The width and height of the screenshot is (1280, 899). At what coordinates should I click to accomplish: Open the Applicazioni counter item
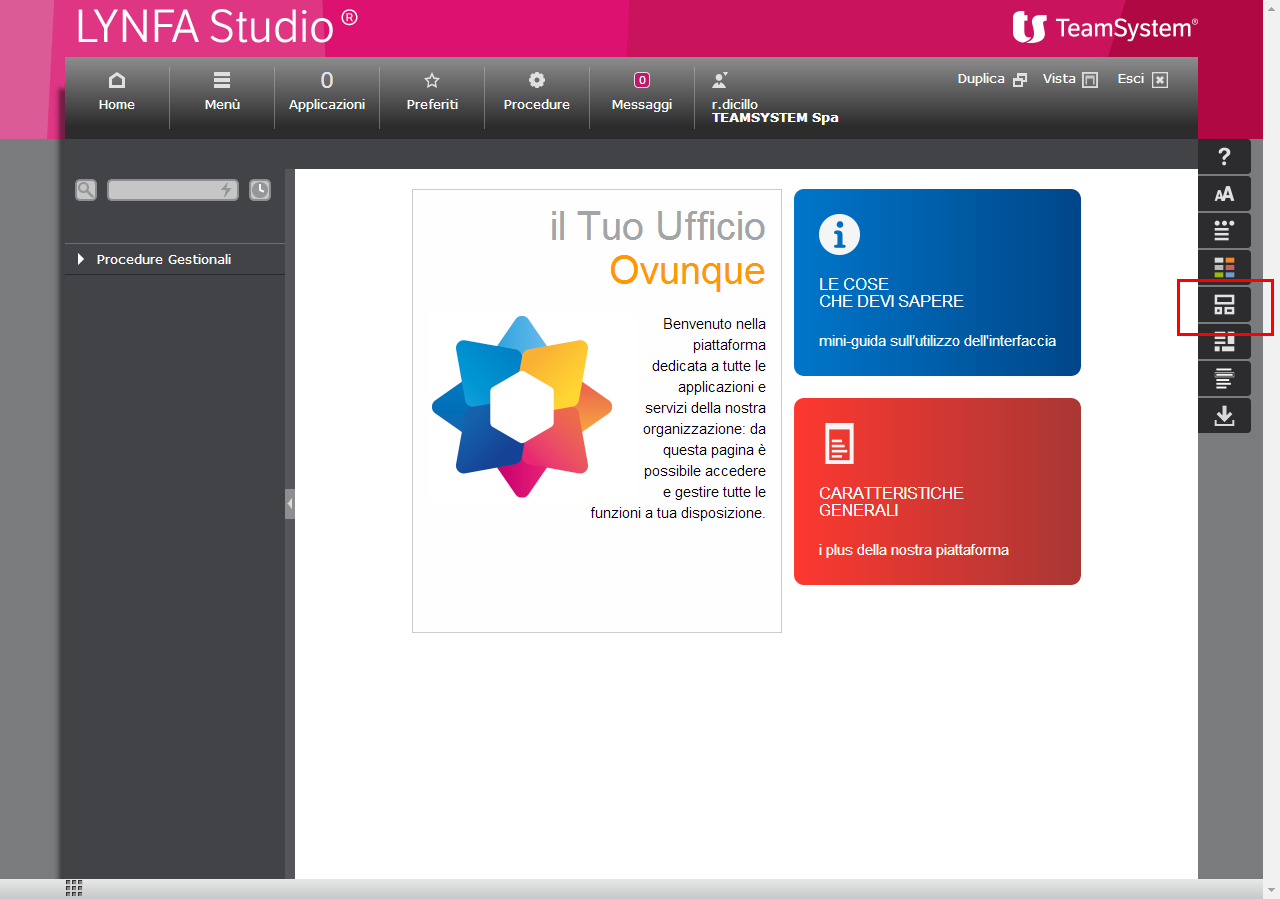[x=327, y=92]
